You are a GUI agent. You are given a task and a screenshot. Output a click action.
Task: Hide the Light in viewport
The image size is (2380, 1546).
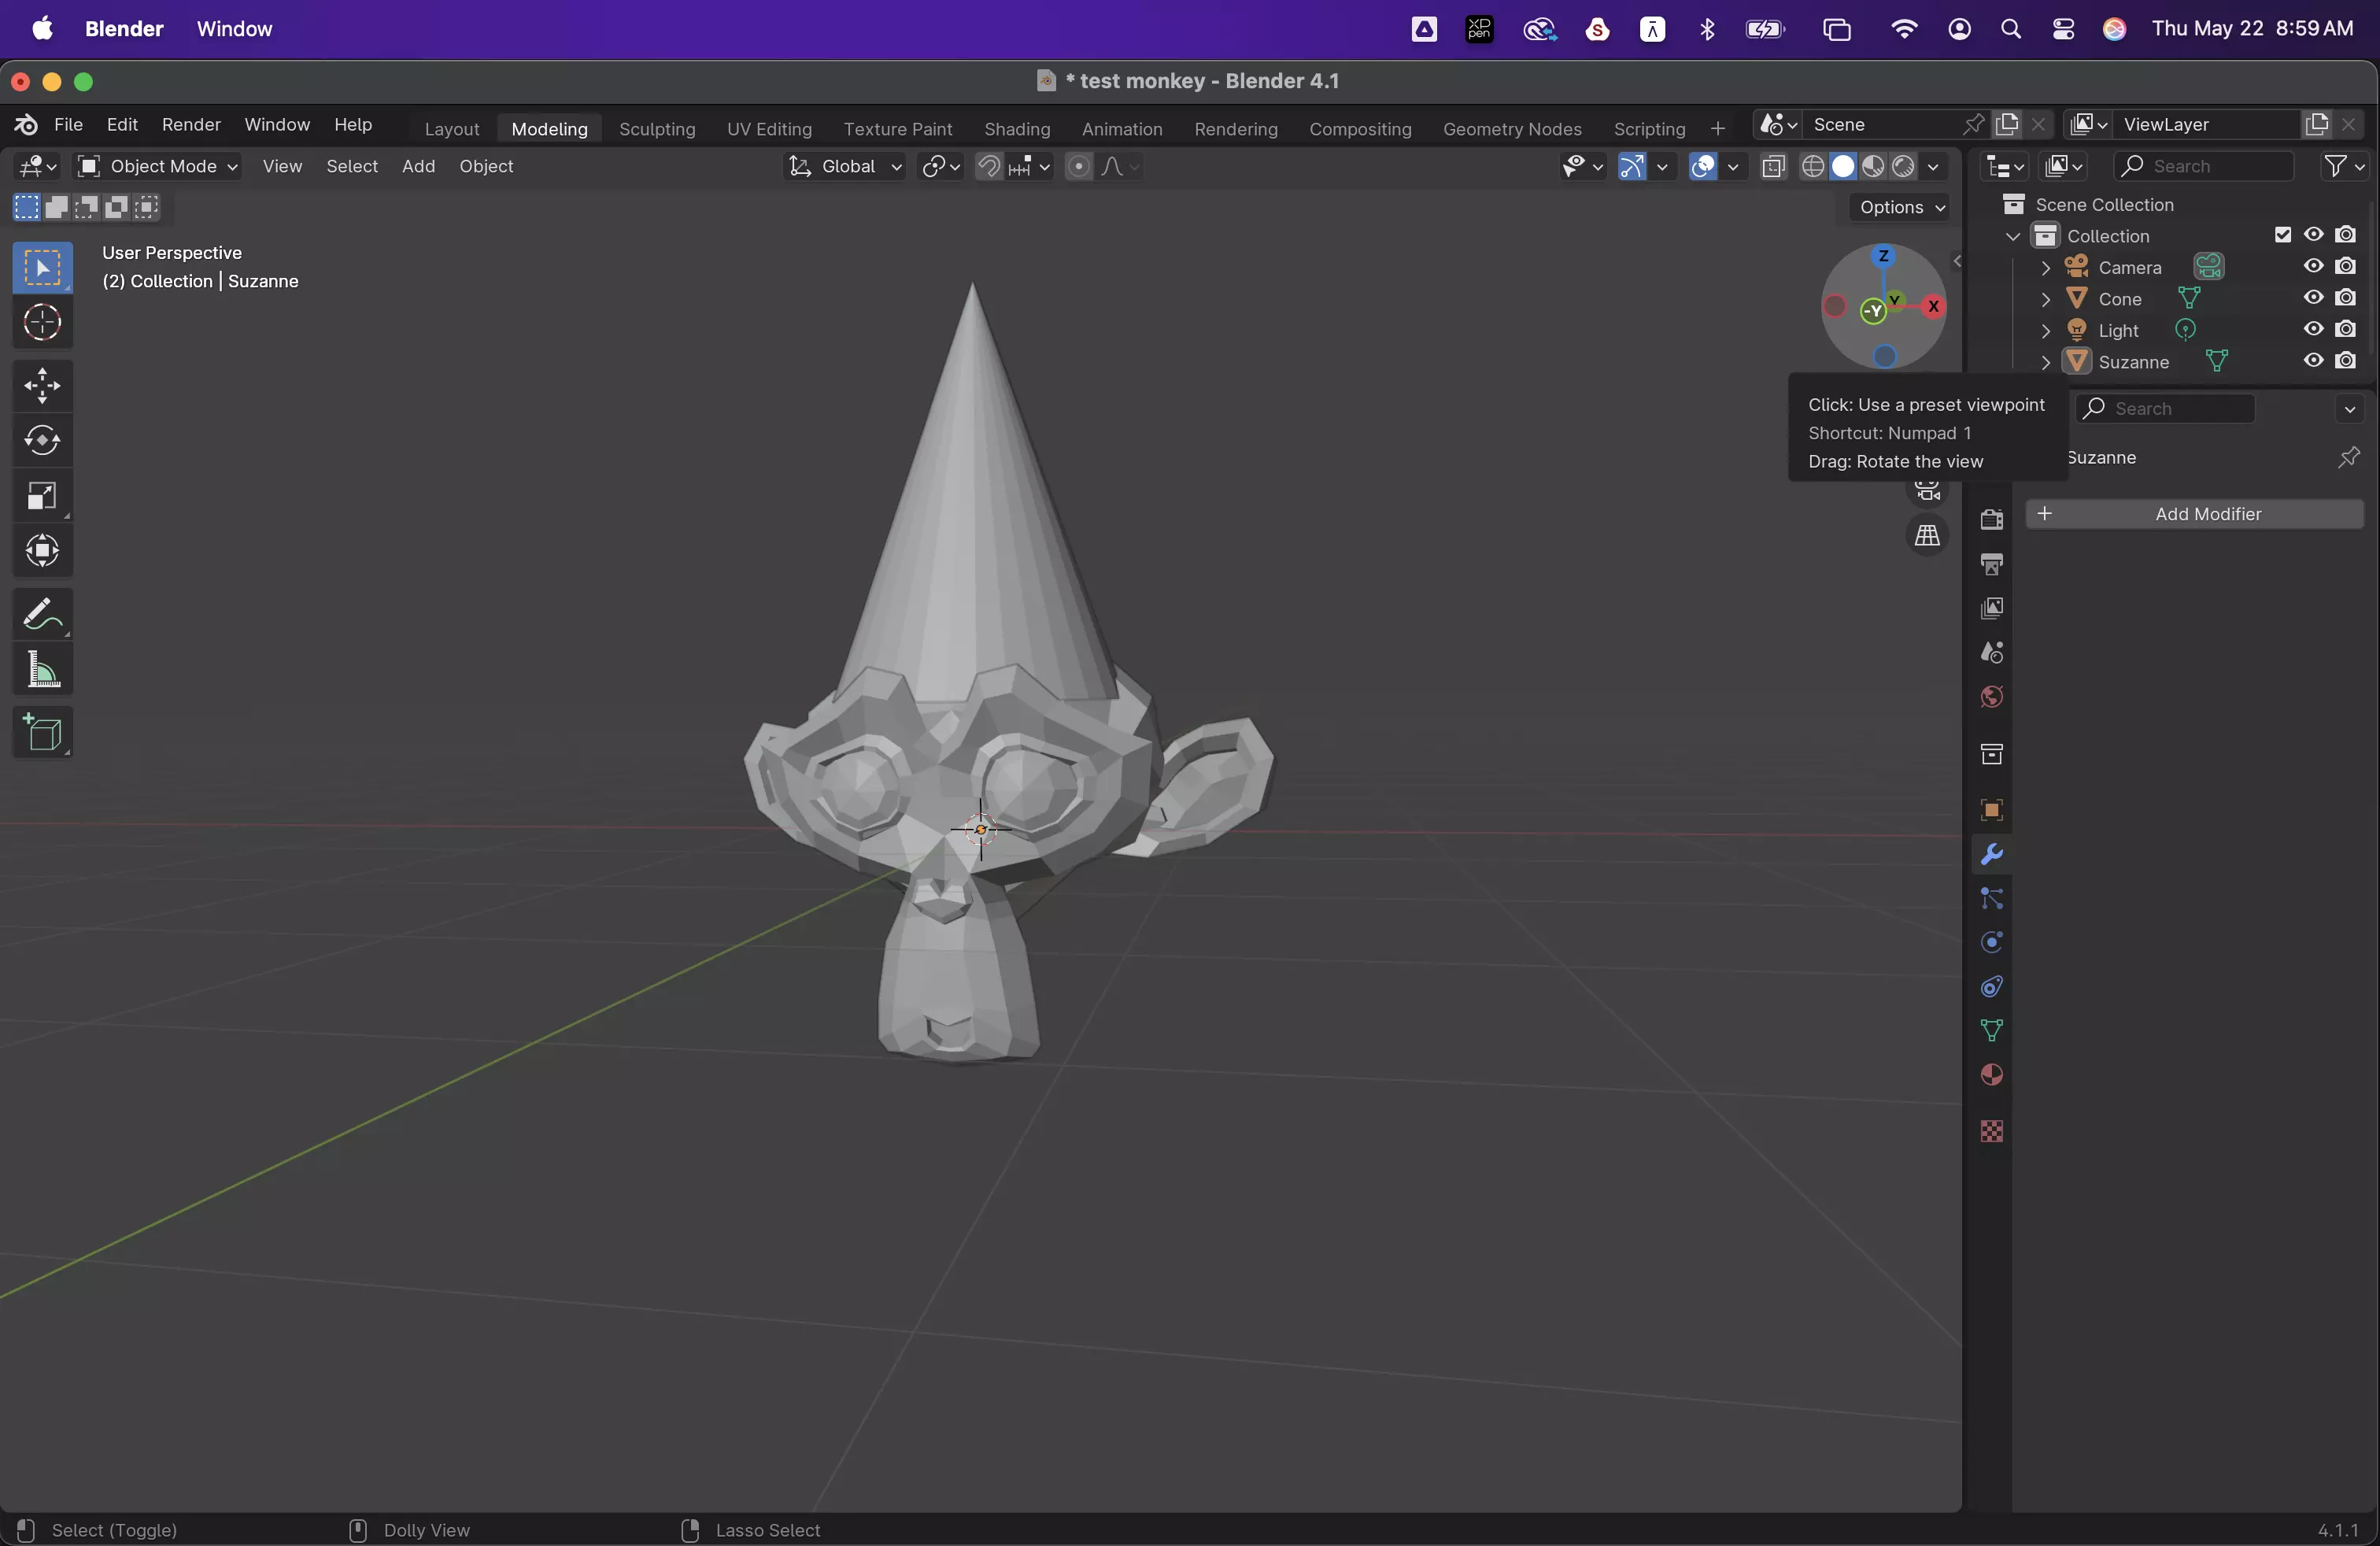[x=2314, y=329]
